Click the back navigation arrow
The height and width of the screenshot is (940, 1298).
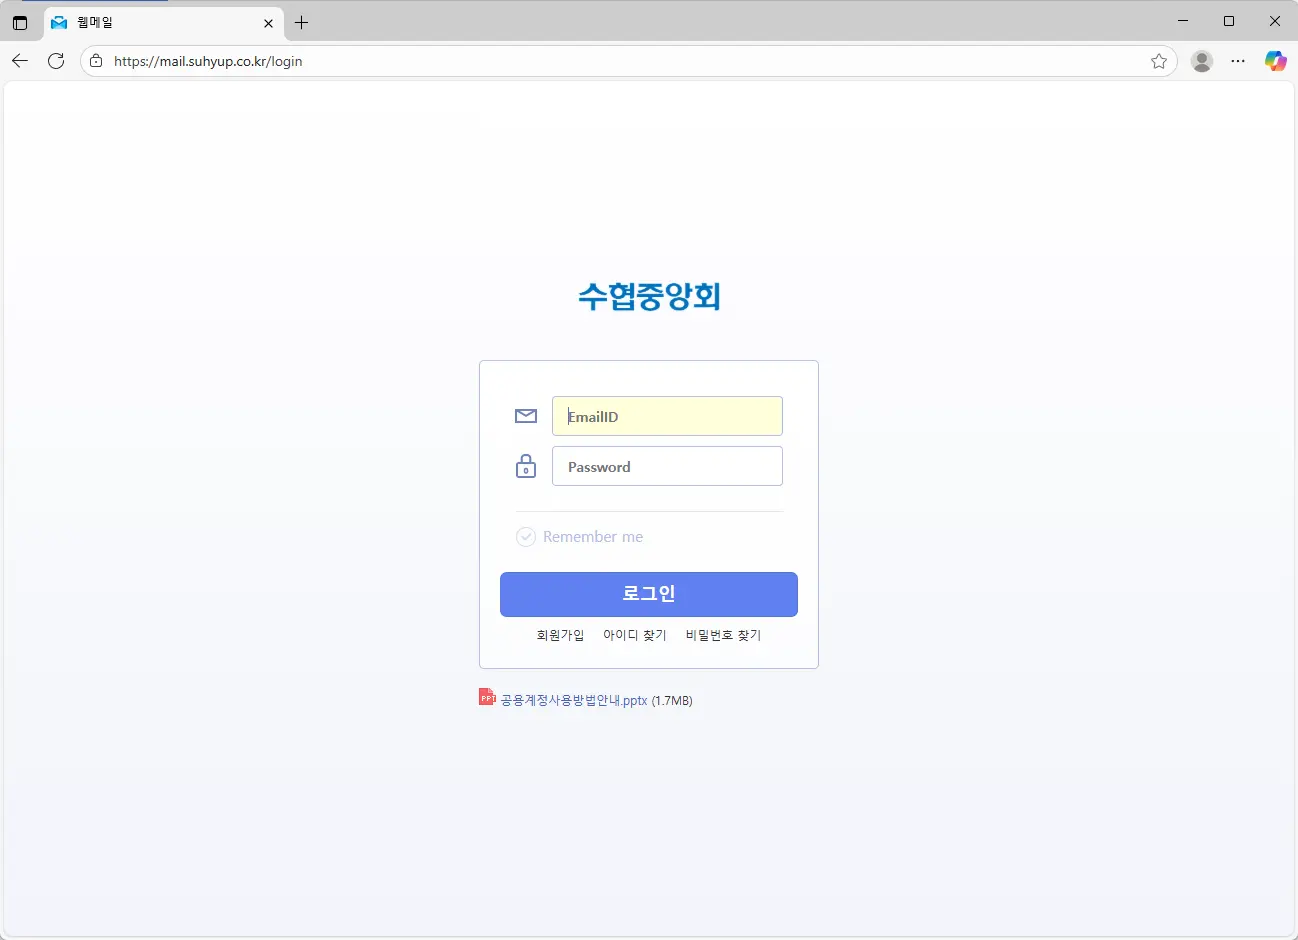pos(19,61)
